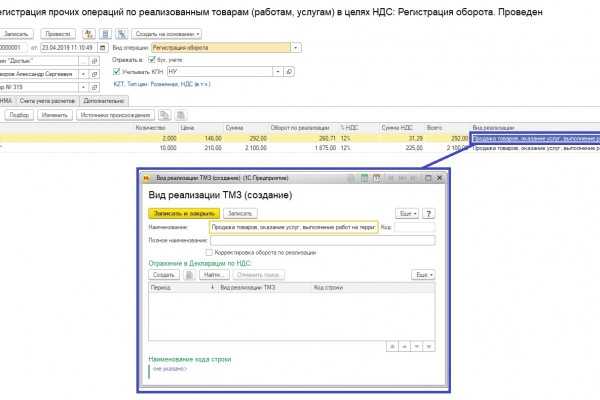This screenshot has width=600, height=400.
Task: Click the Источники происхождения button
Action: pyautogui.click(x=115, y=115)
